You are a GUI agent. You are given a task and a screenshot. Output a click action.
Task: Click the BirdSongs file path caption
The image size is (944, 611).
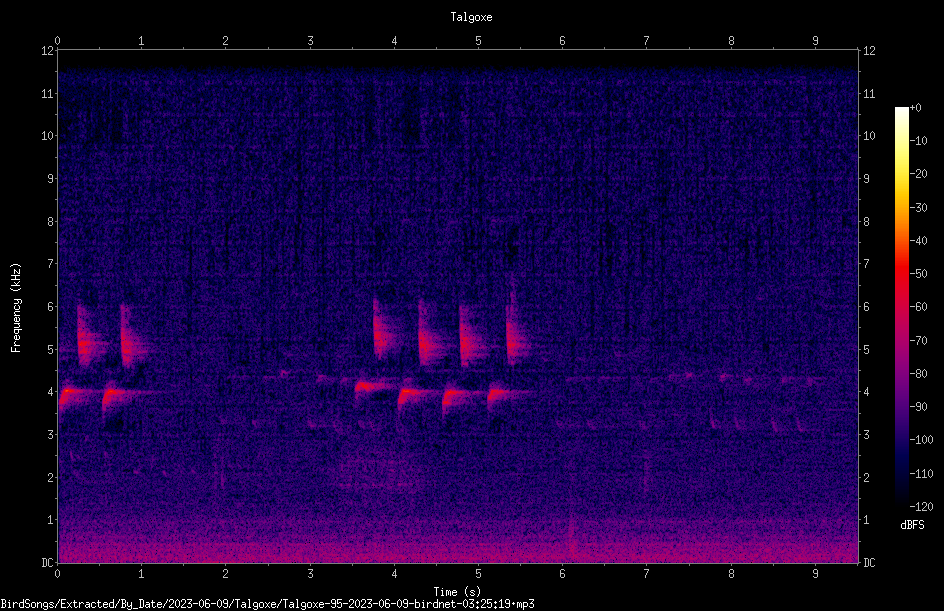click(x=267, y=604)
